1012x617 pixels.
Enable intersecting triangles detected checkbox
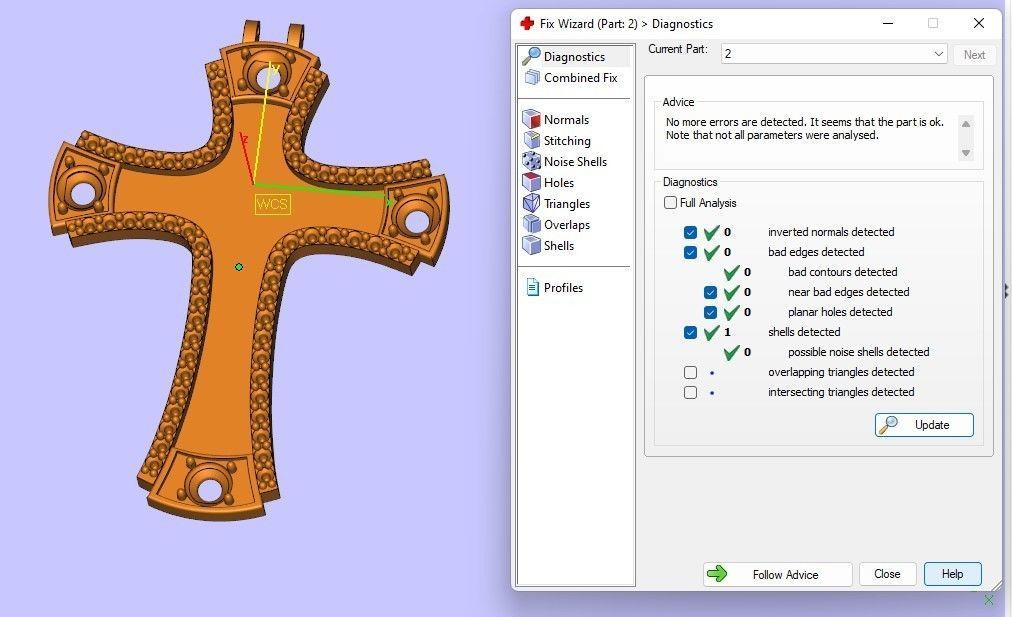pos(691,392)
